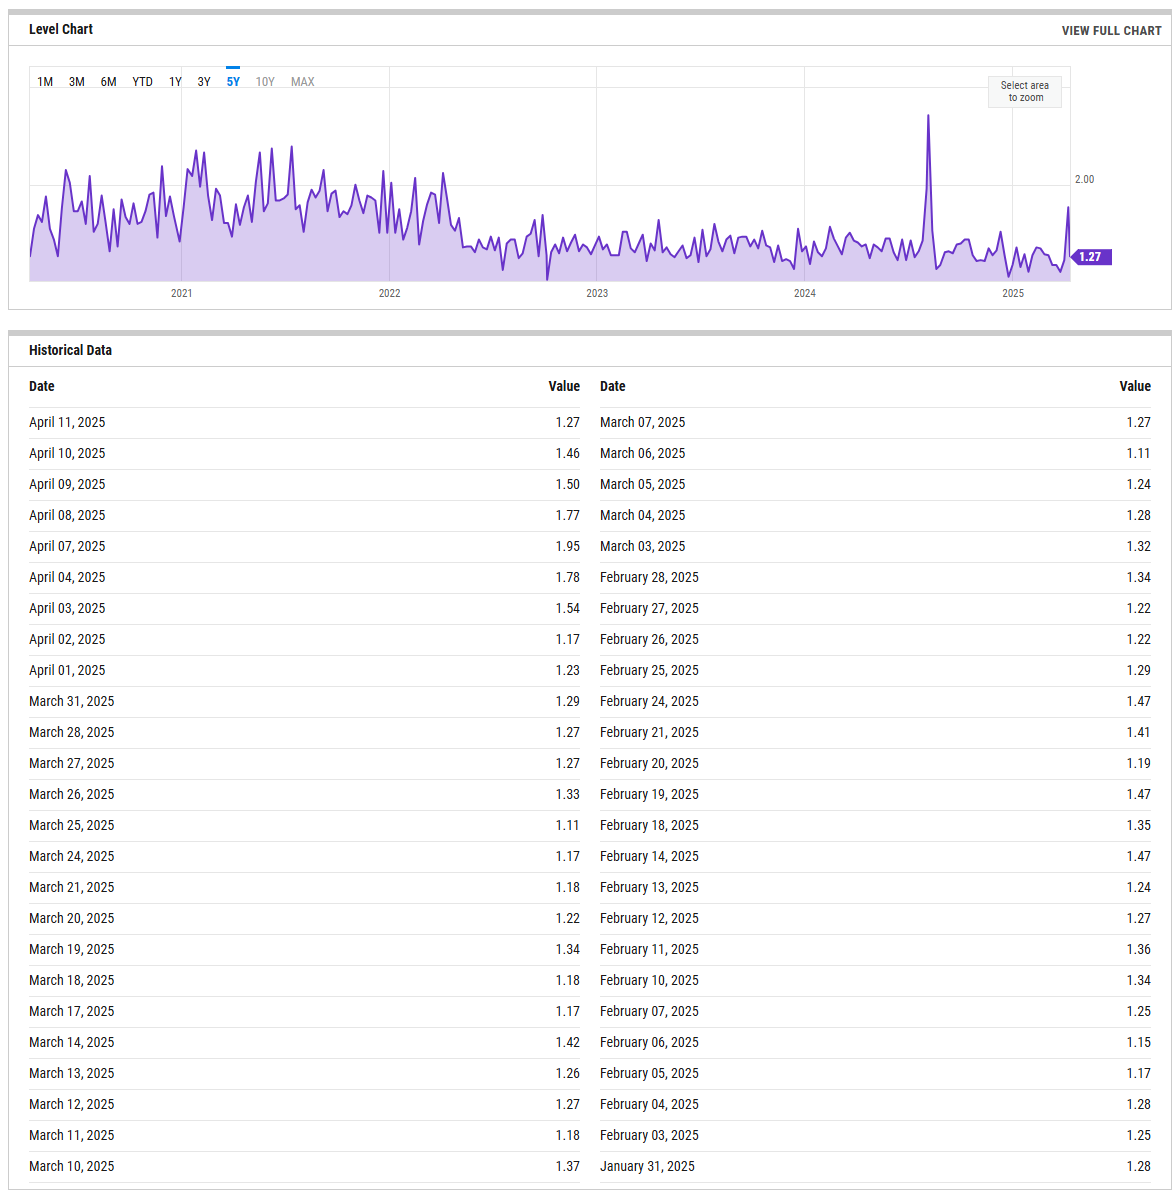Click value 1.37 for March 10
Screen dimensions: 1176x1194
point(567,1167)
